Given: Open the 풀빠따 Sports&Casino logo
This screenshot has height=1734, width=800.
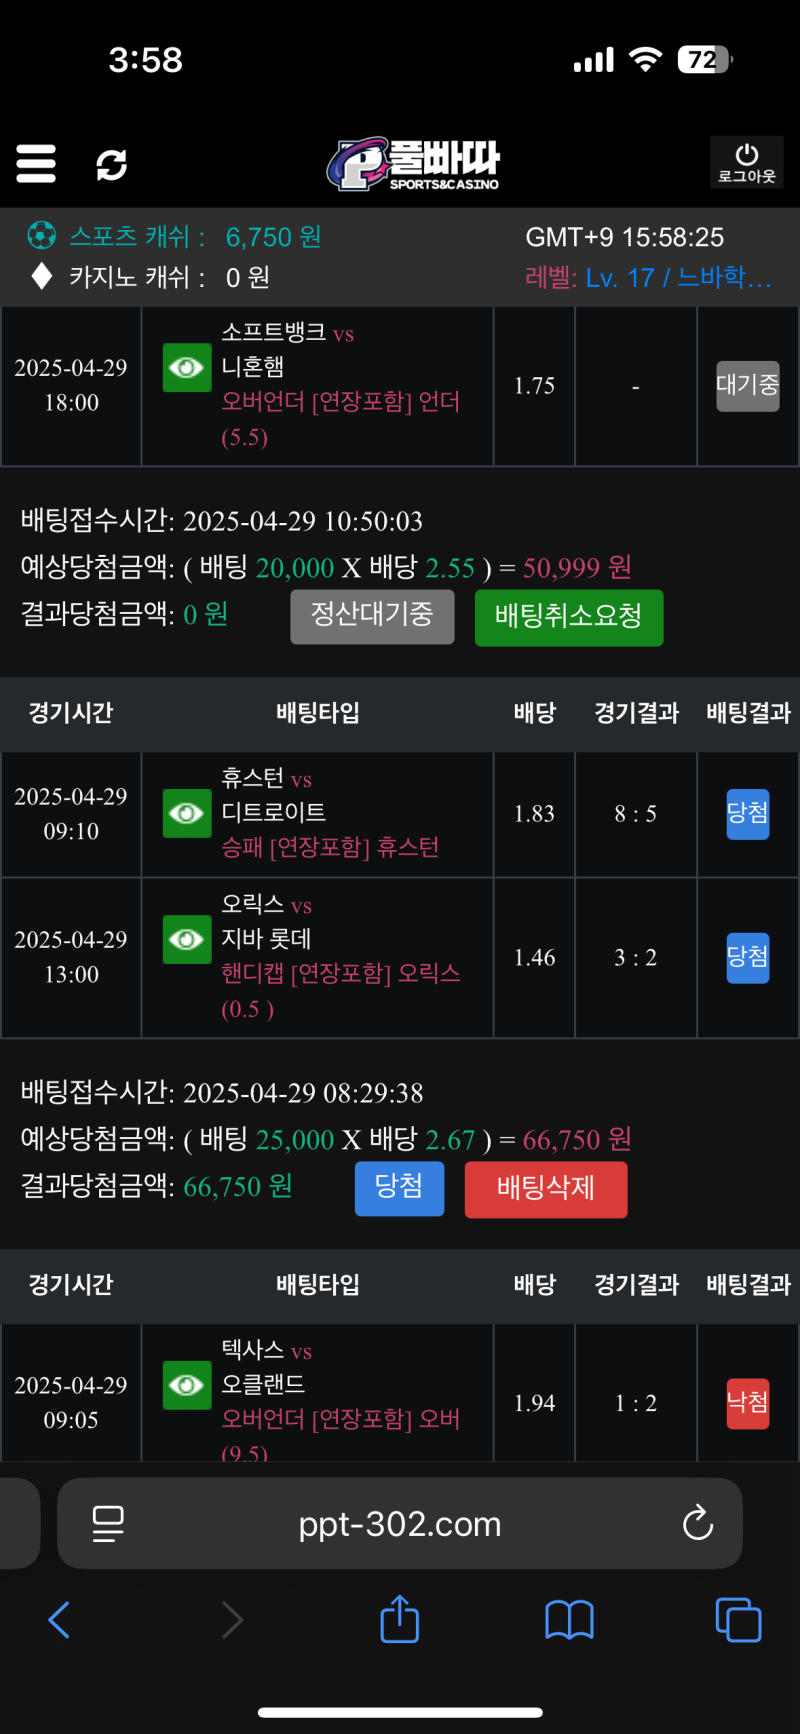Looking at the screenshot, I should pyautogui.click(x=413, y=164).
